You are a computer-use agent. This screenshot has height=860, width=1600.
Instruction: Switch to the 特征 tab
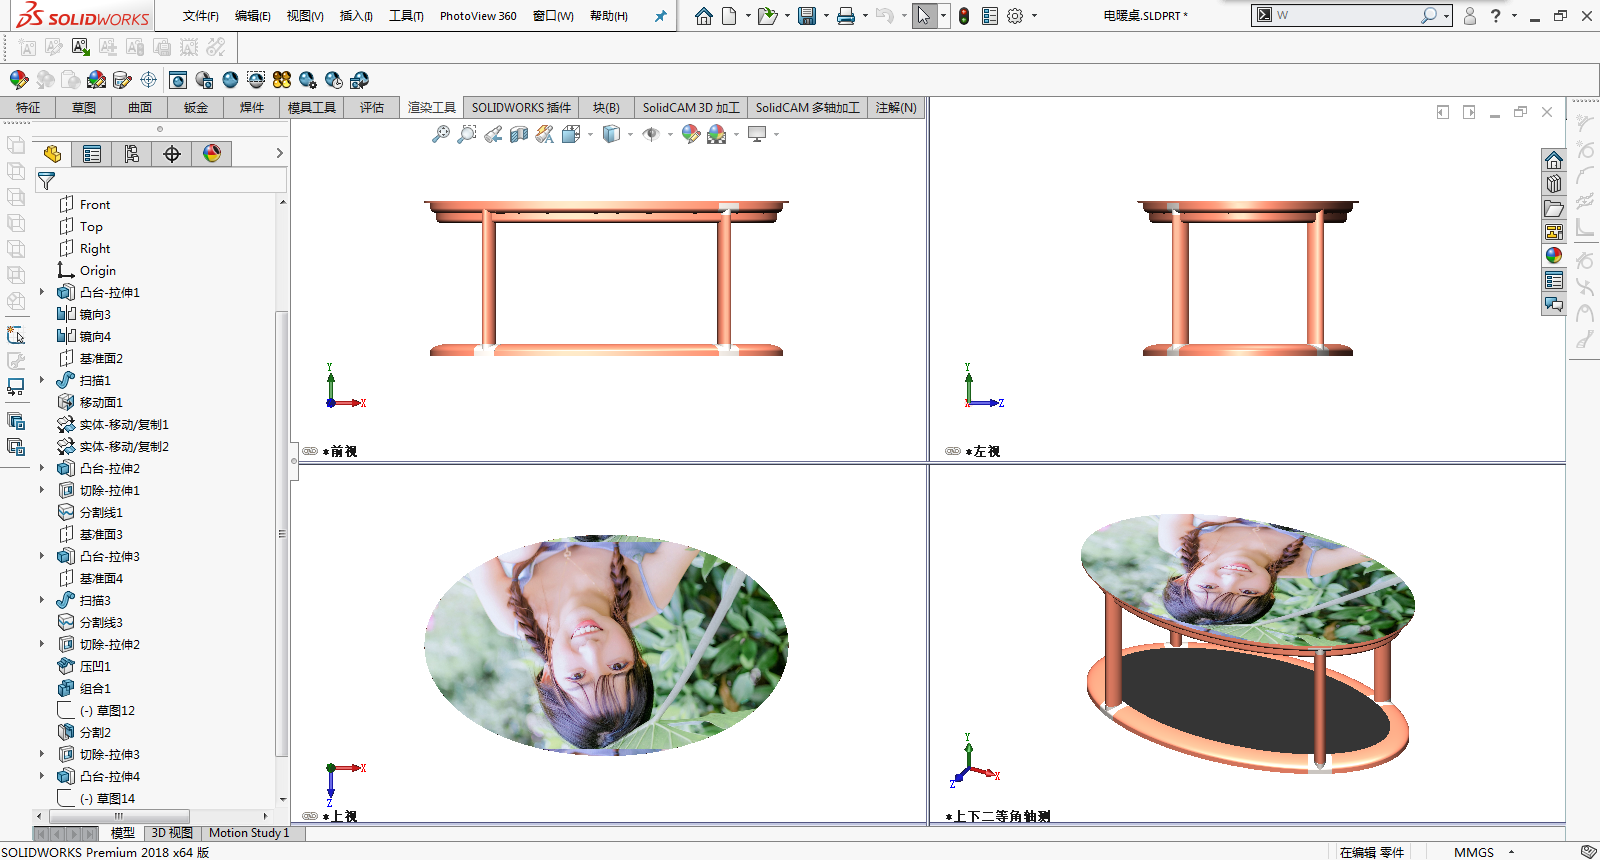(x=28, y=108)
